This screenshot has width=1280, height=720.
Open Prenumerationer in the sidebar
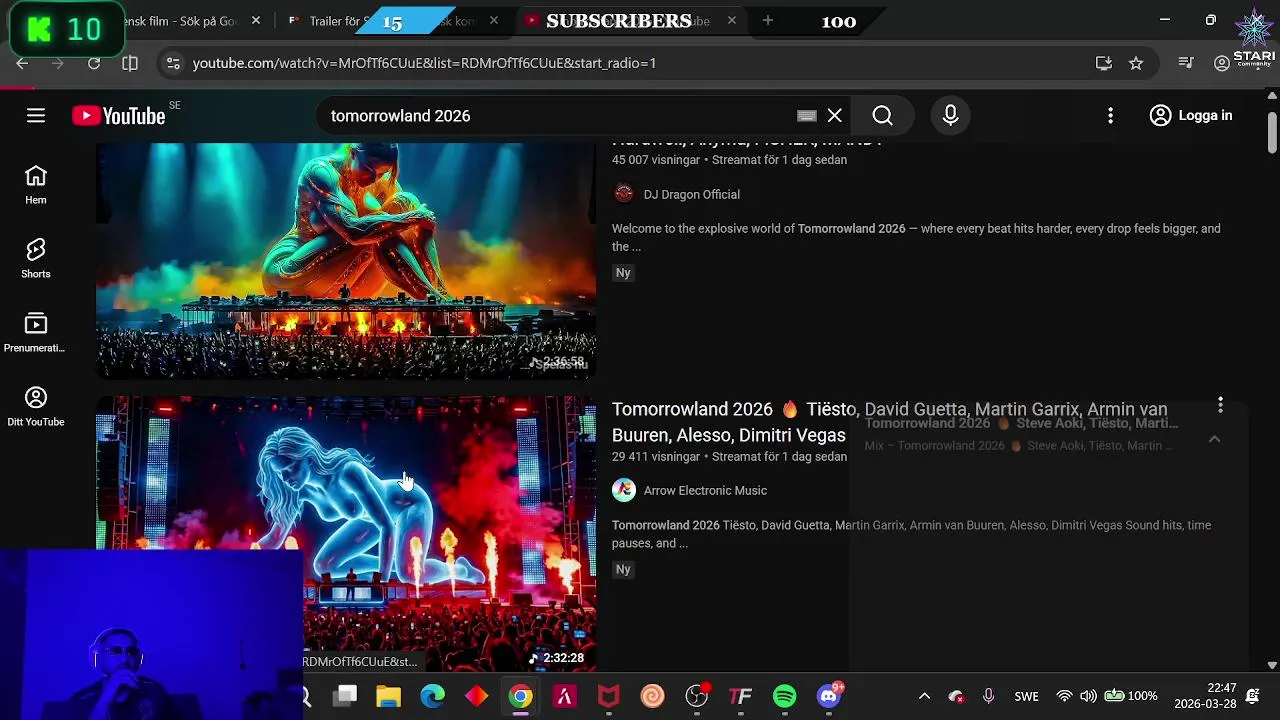point(36,333)
